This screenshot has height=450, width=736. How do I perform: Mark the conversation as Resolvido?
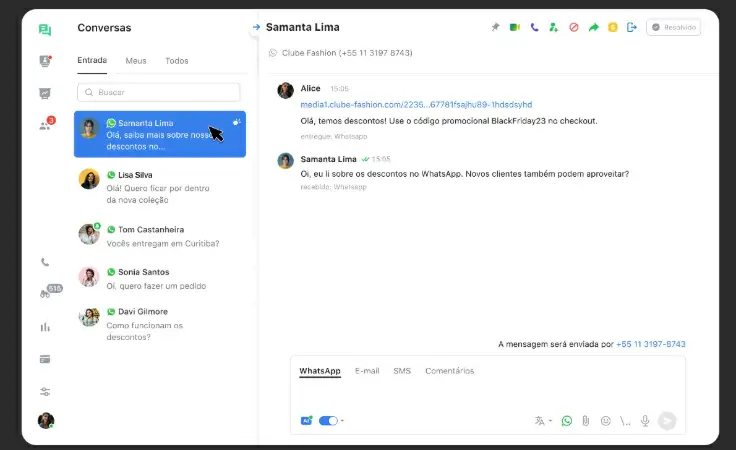tap(674, 27)
